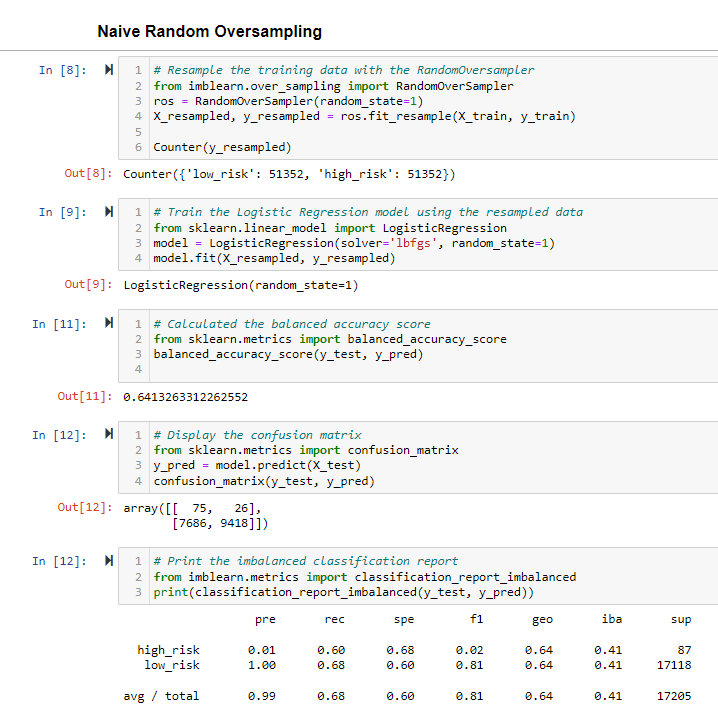
Task: Click the 'In [9]:' prompt label
Action: pyautogui.click(x=63, y=212)
